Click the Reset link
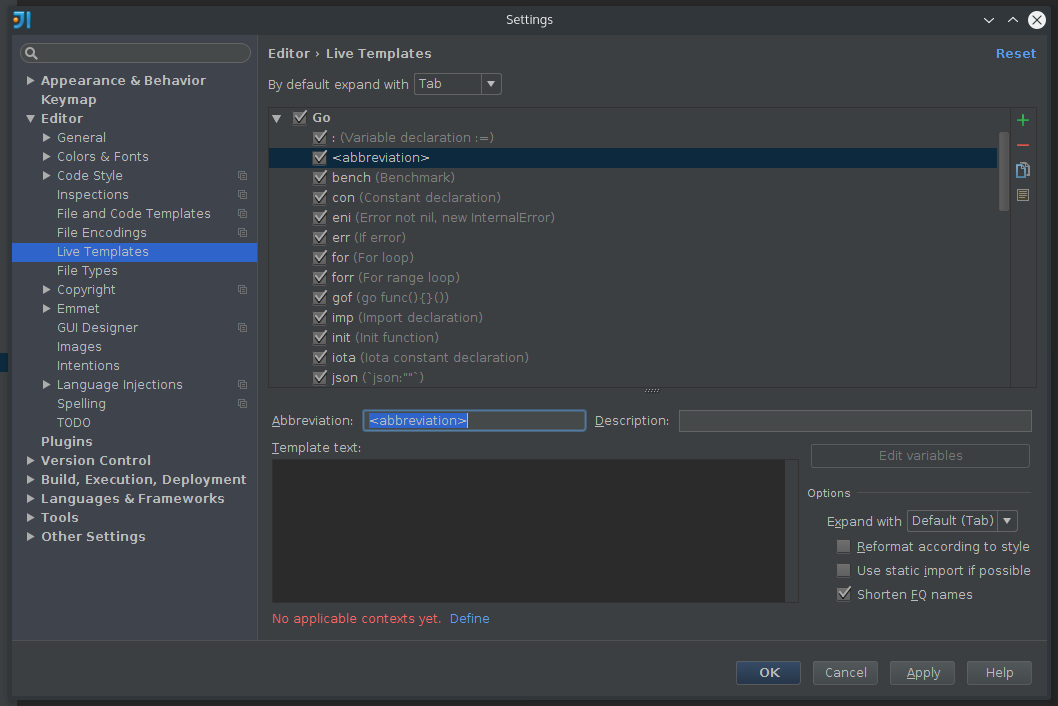The image size is (1058, 706). 1016,53
